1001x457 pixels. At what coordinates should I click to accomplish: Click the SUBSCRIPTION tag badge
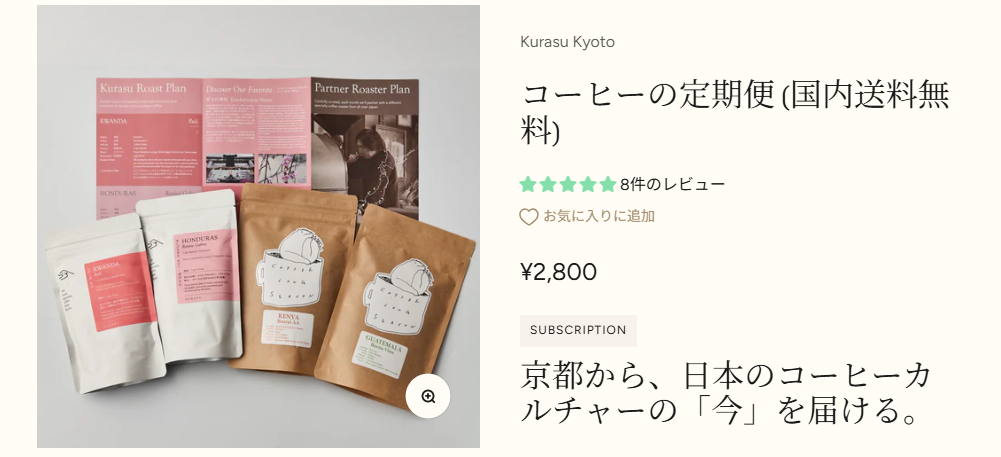coord(578,331)
